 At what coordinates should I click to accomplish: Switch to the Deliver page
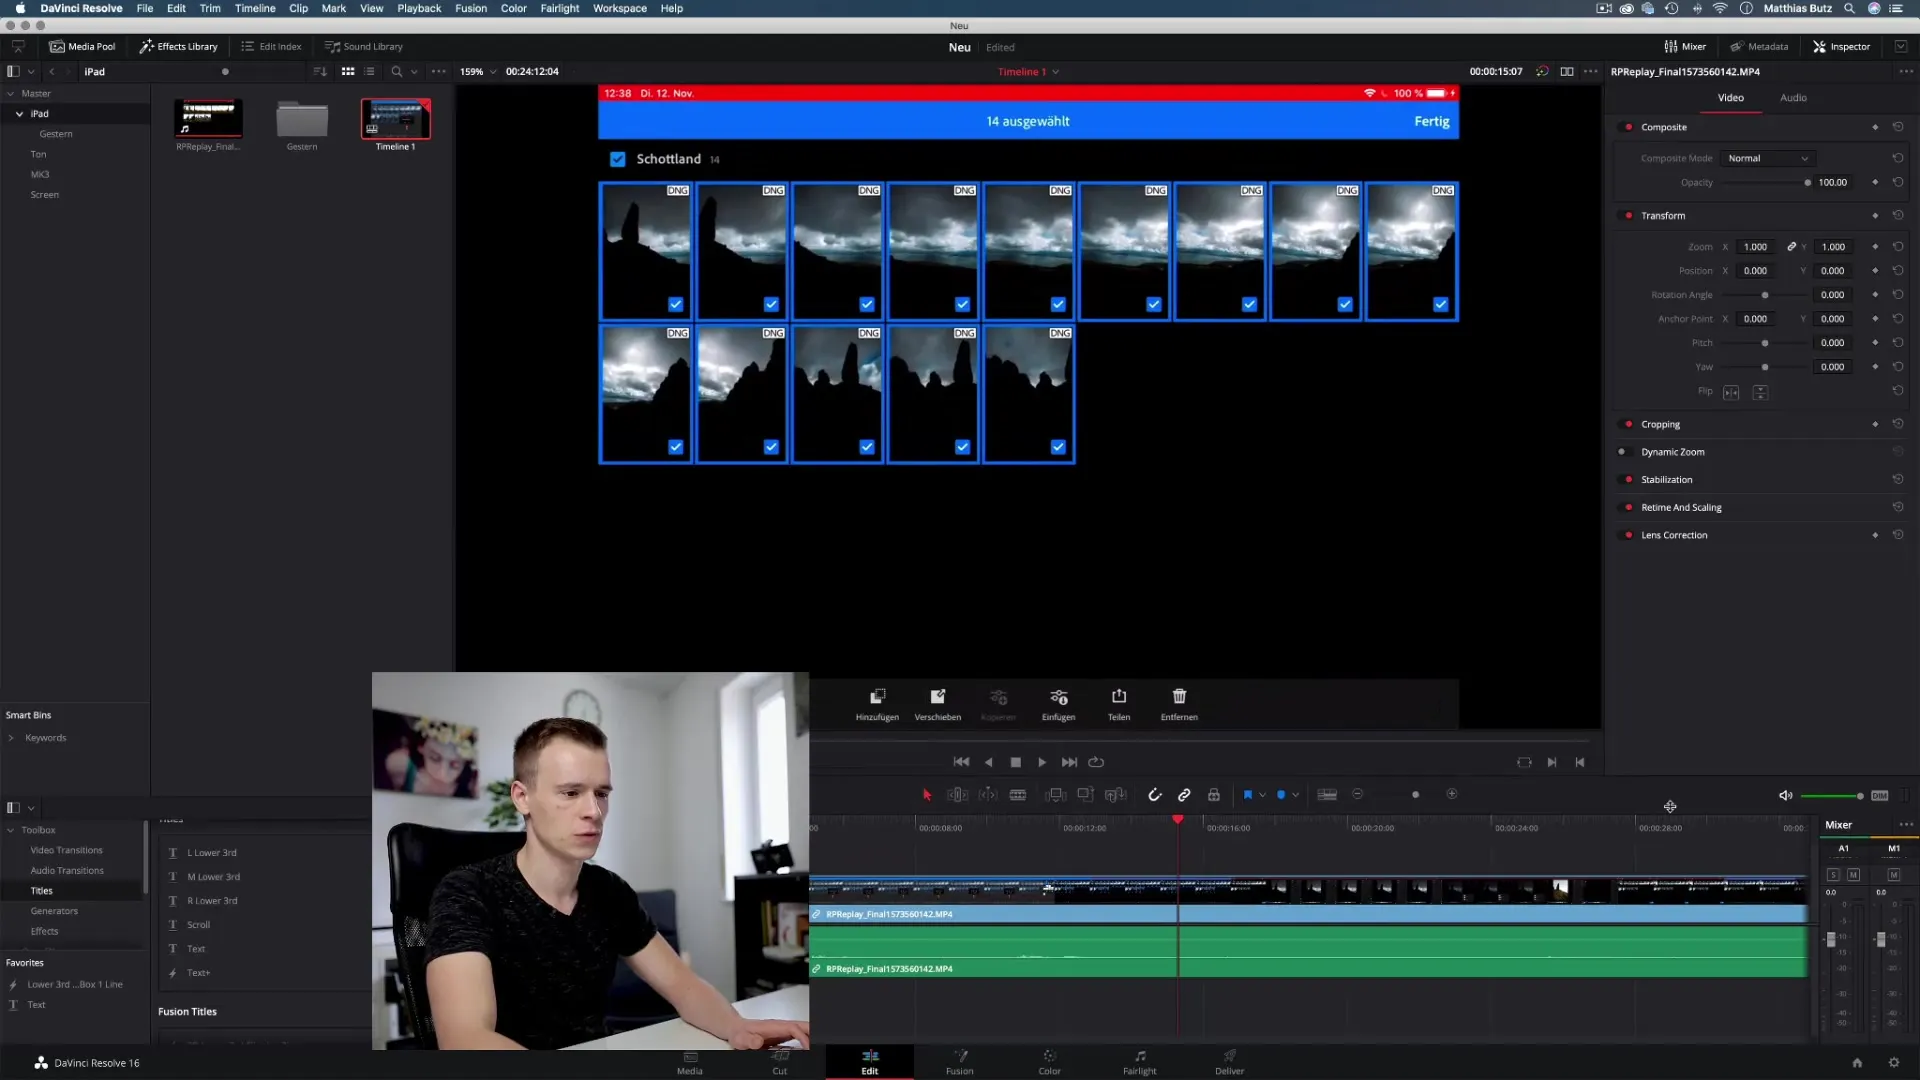tap(1229, 1062)
